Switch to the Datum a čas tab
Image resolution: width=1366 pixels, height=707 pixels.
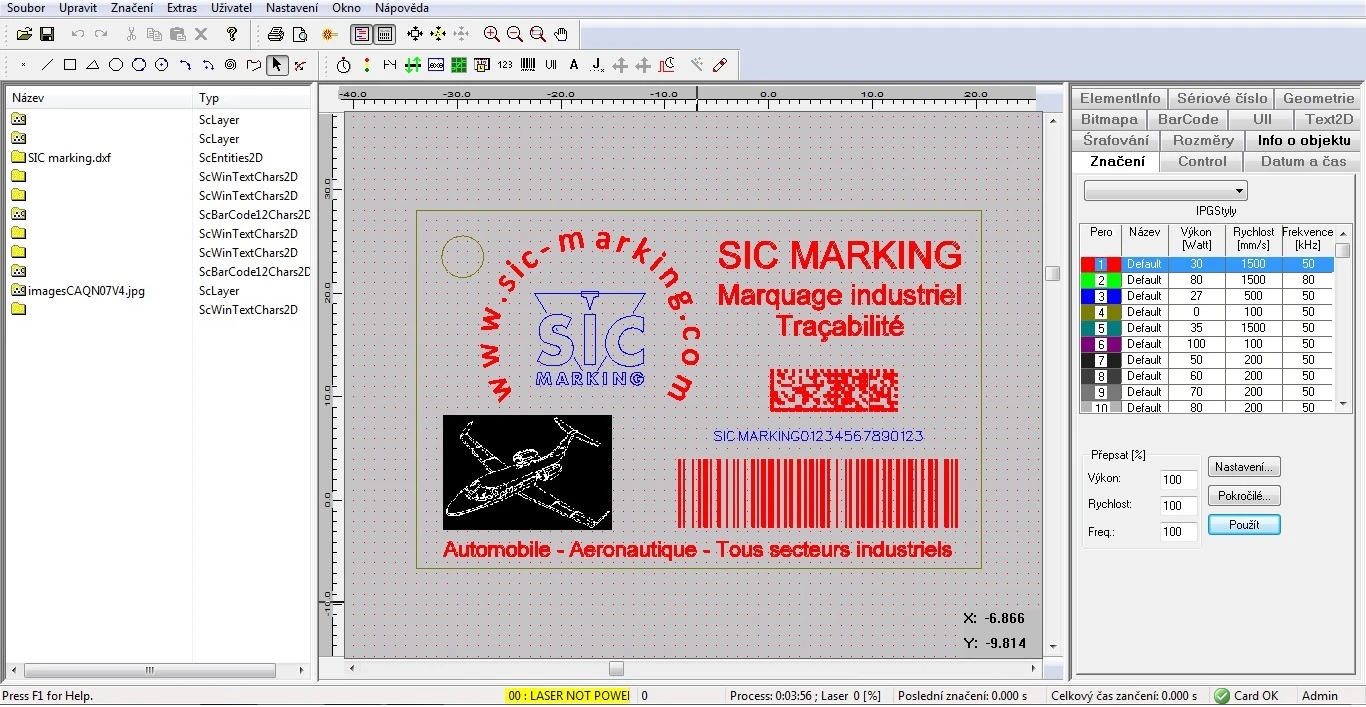(x=1303, y=161)
